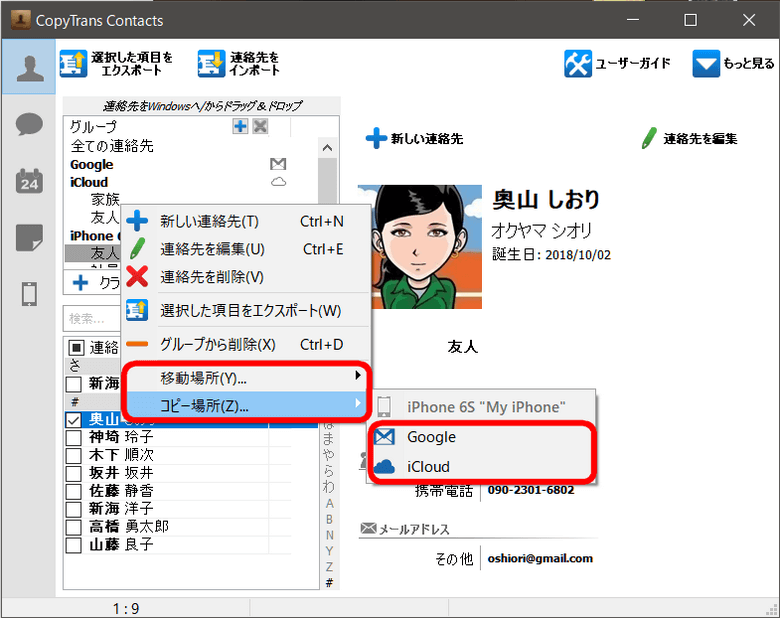Screen dimensions: 780x618
Task: Select the iCloud group
Action: (89, 182)
